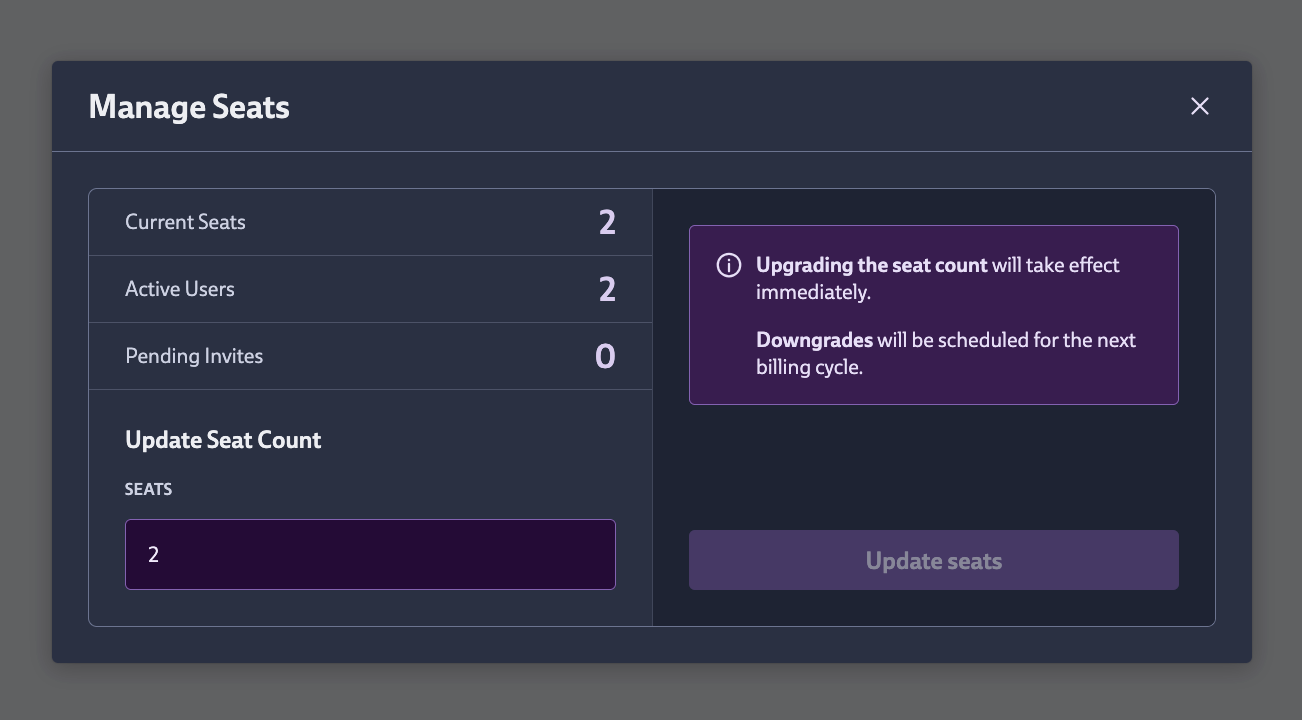The width and height of the screenshot is (1302, 720).
Task: Click the Update Seat Count heading
Action: pyautogui.click(x=222, y=440)
